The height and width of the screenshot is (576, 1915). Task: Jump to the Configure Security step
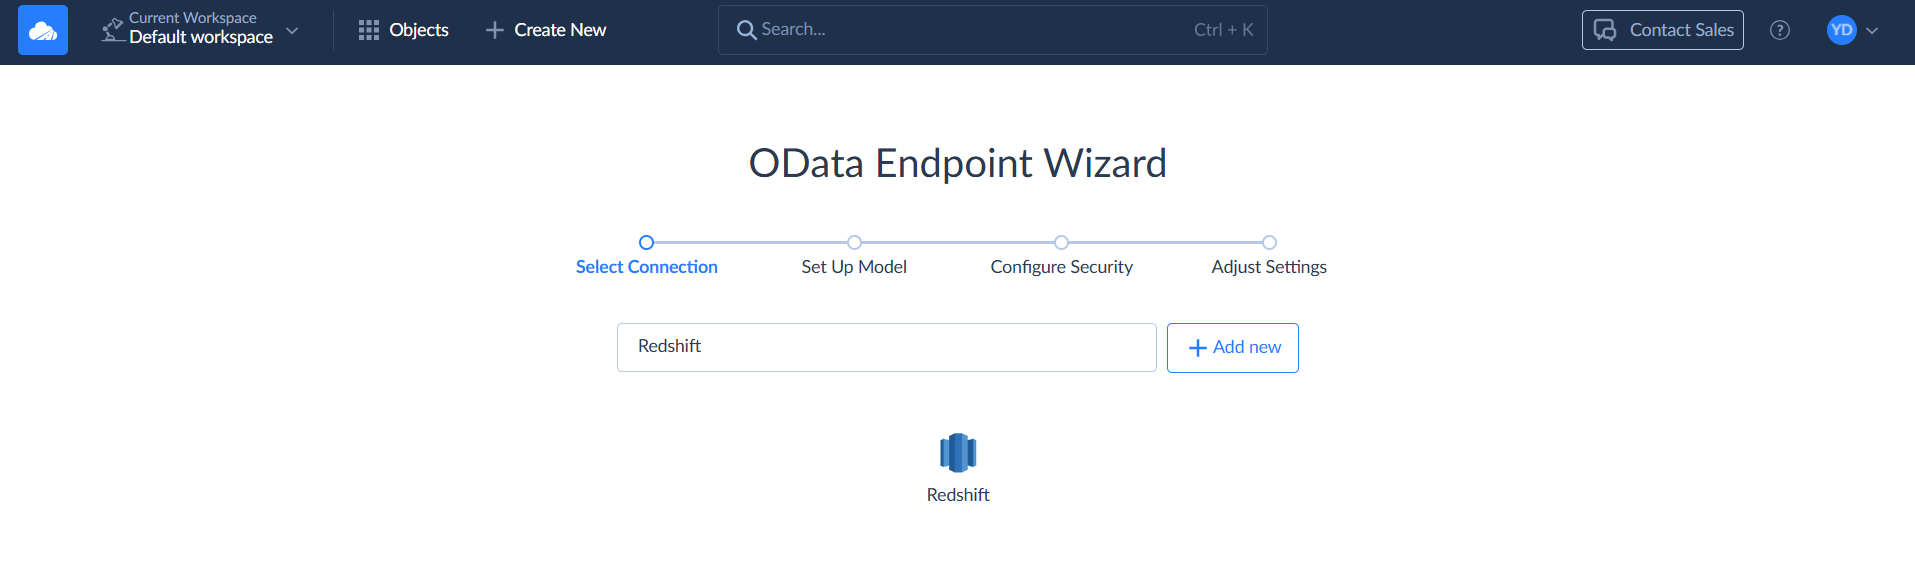(x=1061, y=266)
